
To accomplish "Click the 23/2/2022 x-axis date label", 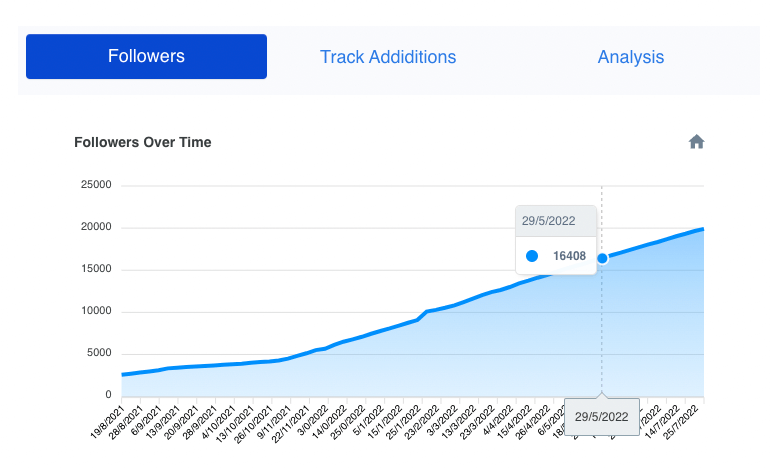I will coord(422,422).
